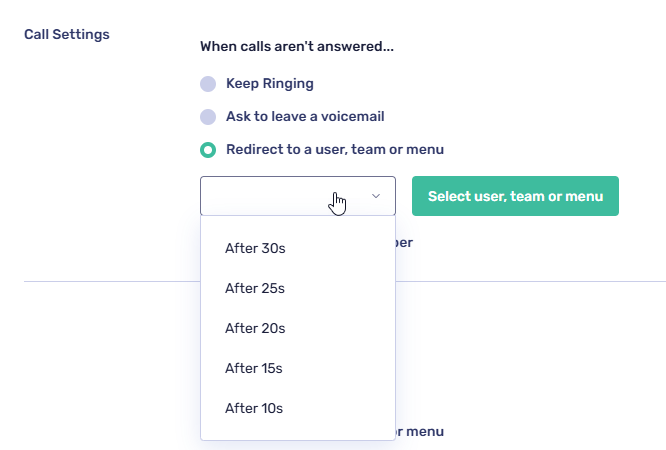Click the "When calls aren't answered..." heading text
666x450 pixels.
coord(297,46)
